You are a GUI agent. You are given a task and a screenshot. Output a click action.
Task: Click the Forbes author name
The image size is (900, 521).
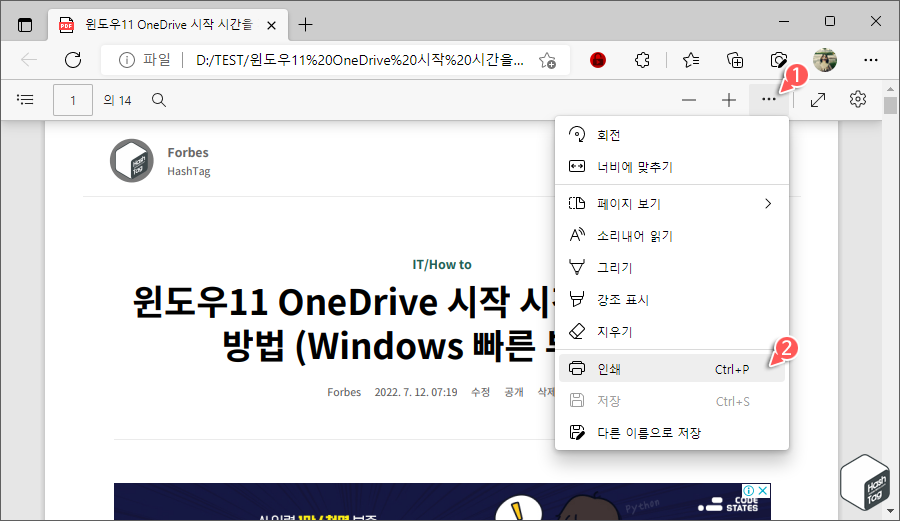click(188, 153)
